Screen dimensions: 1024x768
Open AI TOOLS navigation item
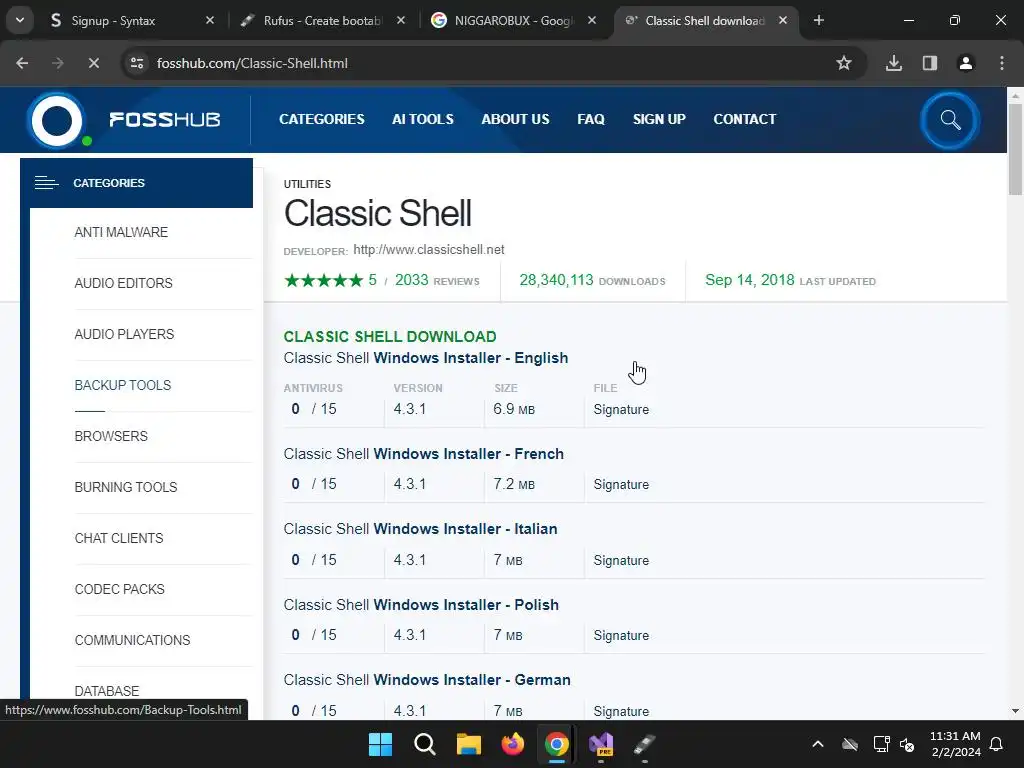coord(423,119)
